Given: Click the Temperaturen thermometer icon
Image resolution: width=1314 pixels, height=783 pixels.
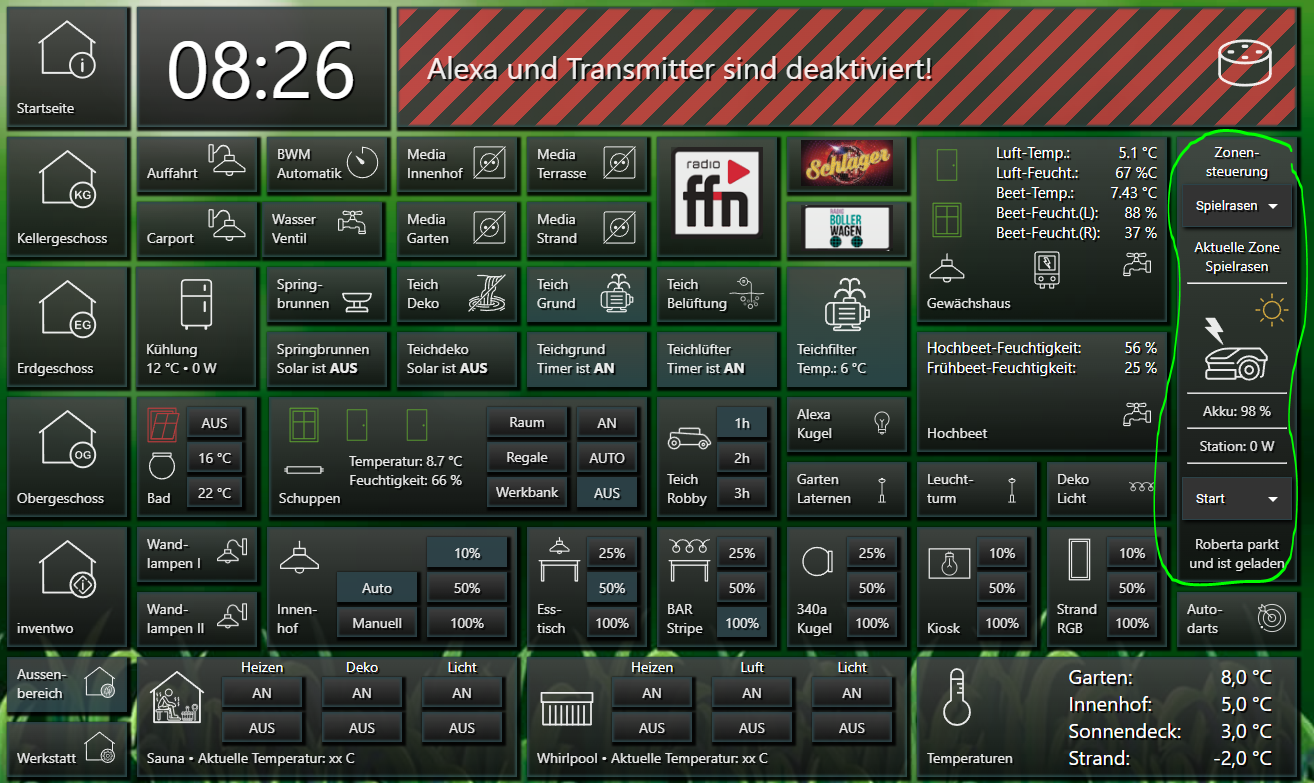Looking at the screenshot, I should coord(956,699).
